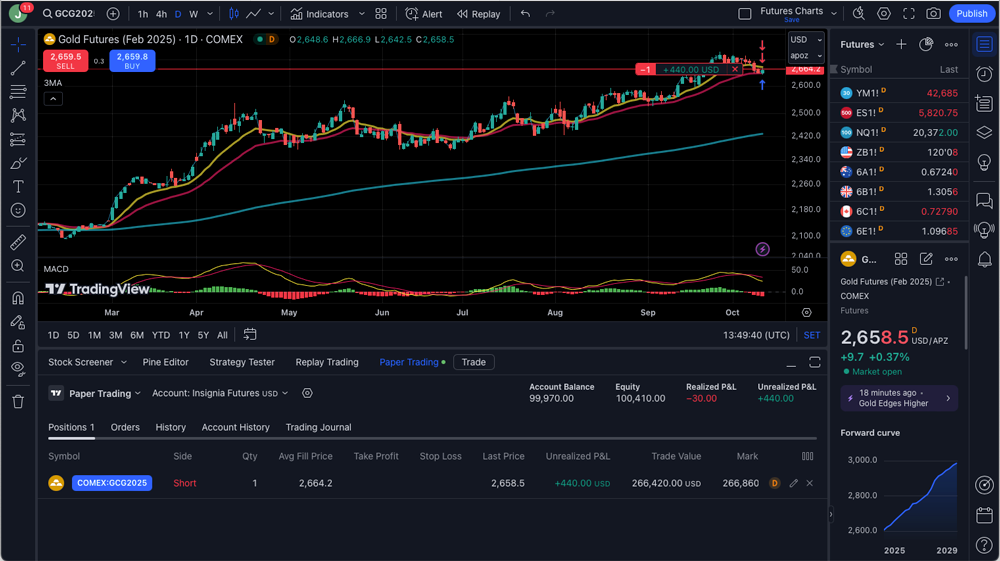This screenshot has height=561, width=1000.
Task: Add symbol to Futures watchlist
Action: pyautogui.click(x=901, y=44)
